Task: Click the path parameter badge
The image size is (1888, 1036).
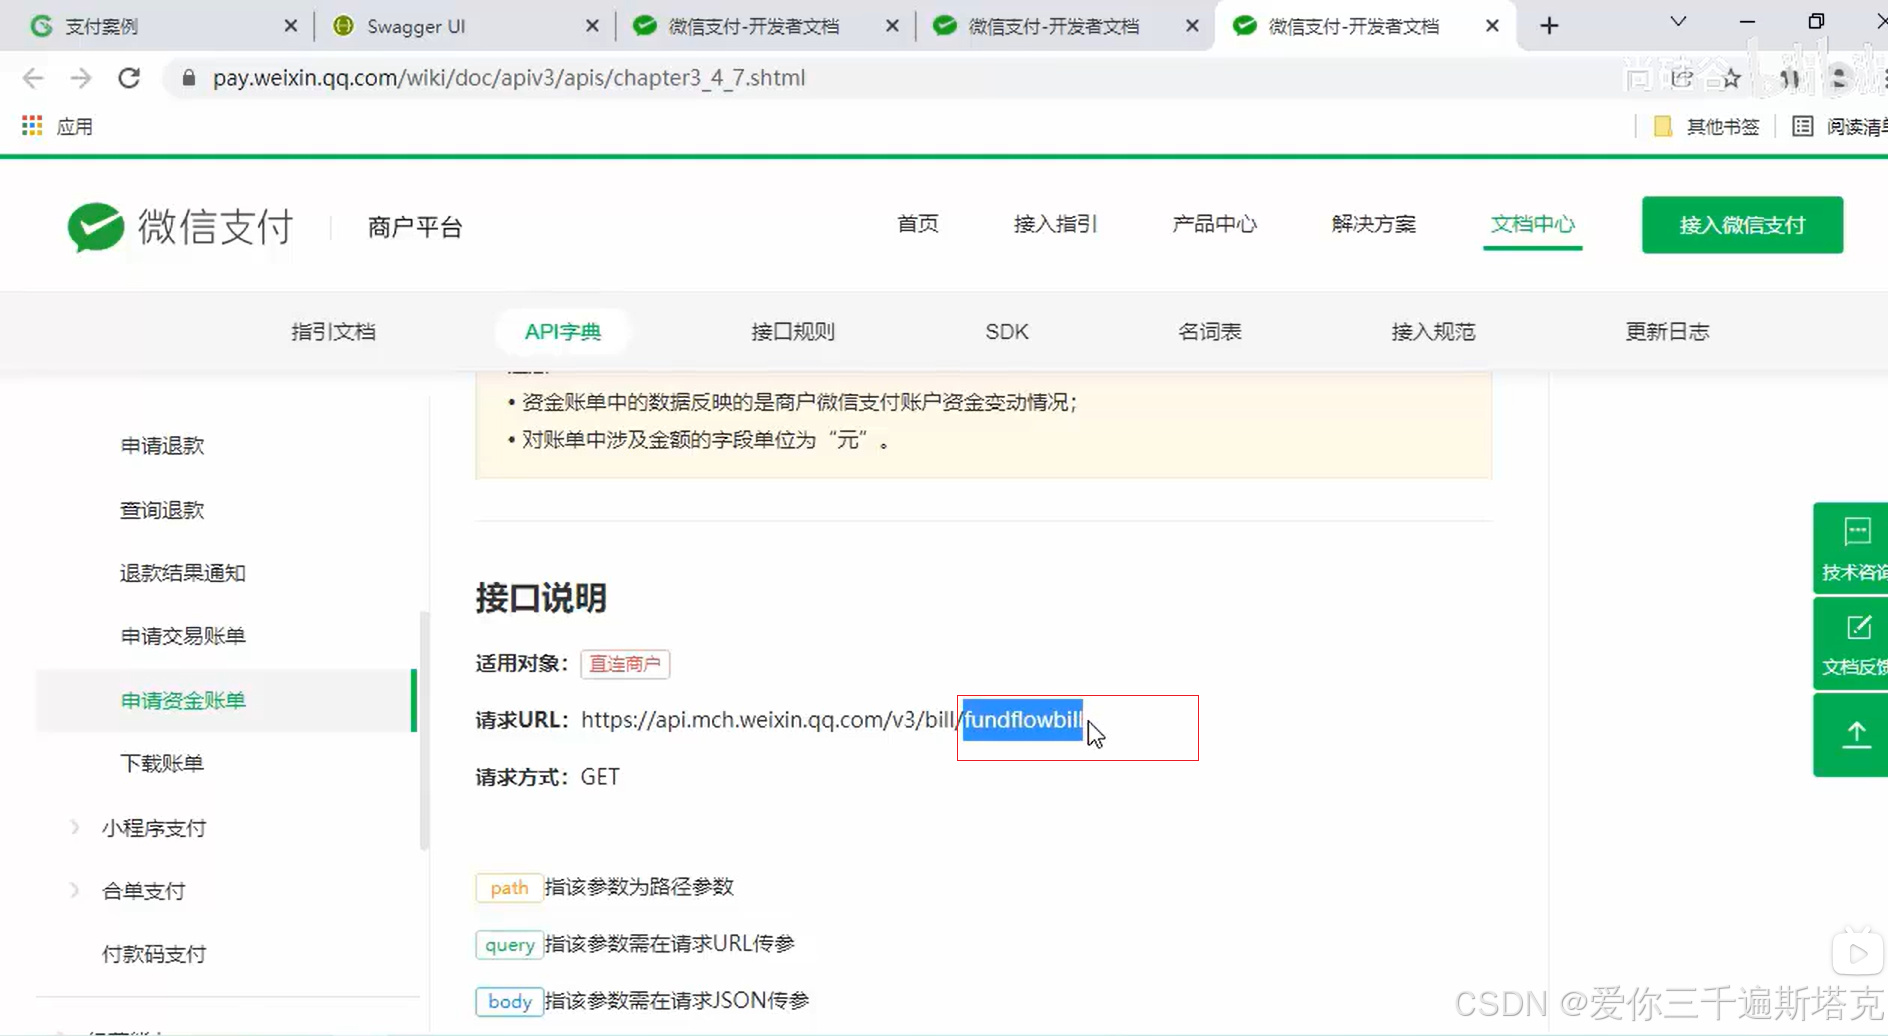Action: point(509,888)
